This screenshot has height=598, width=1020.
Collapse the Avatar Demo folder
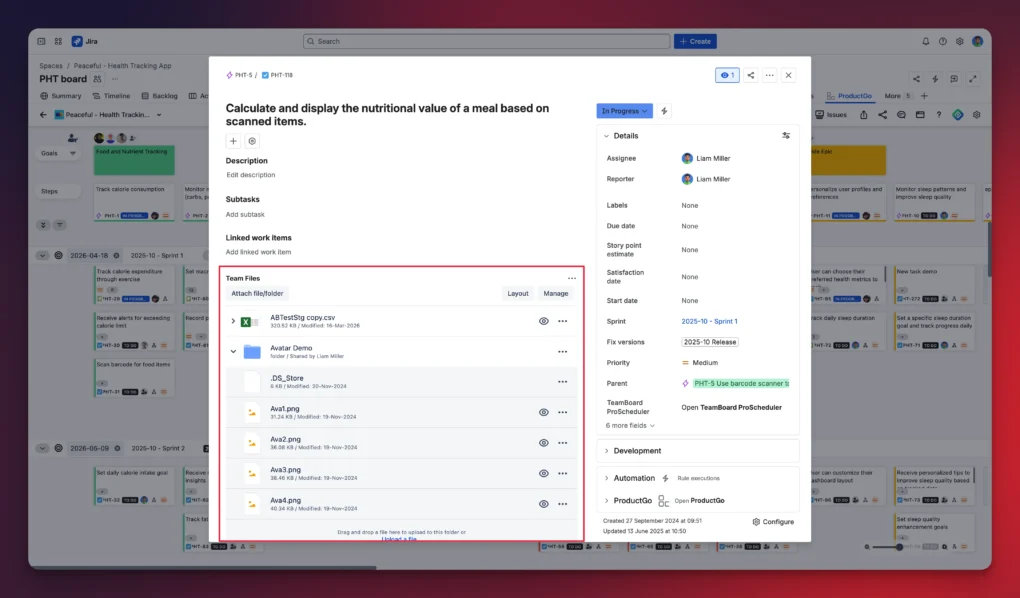point(233,352)
